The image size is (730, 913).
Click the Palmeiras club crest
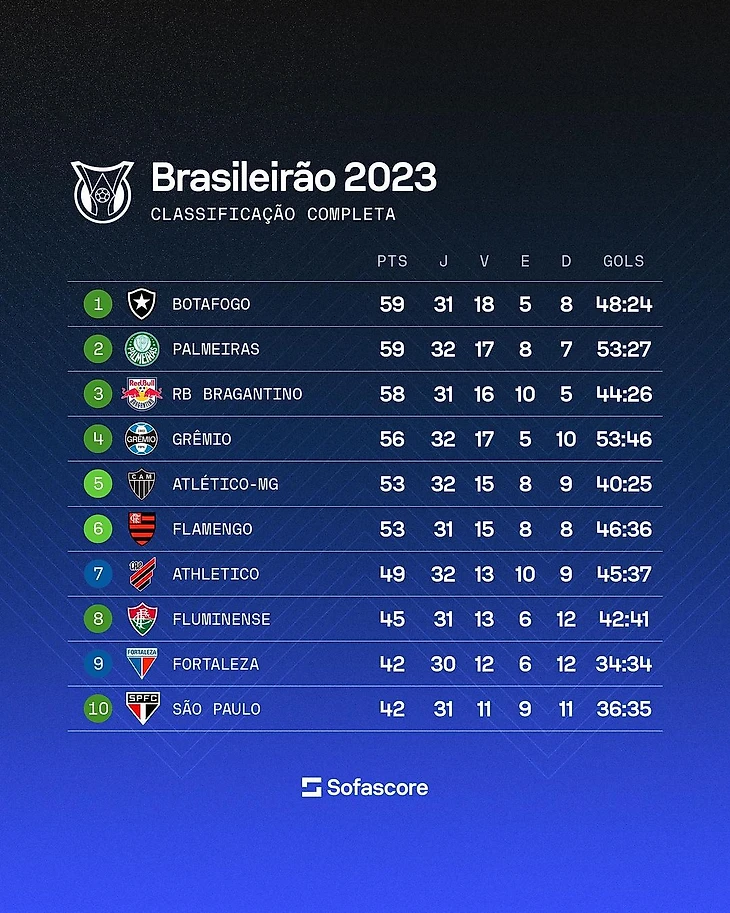point(141,349)
